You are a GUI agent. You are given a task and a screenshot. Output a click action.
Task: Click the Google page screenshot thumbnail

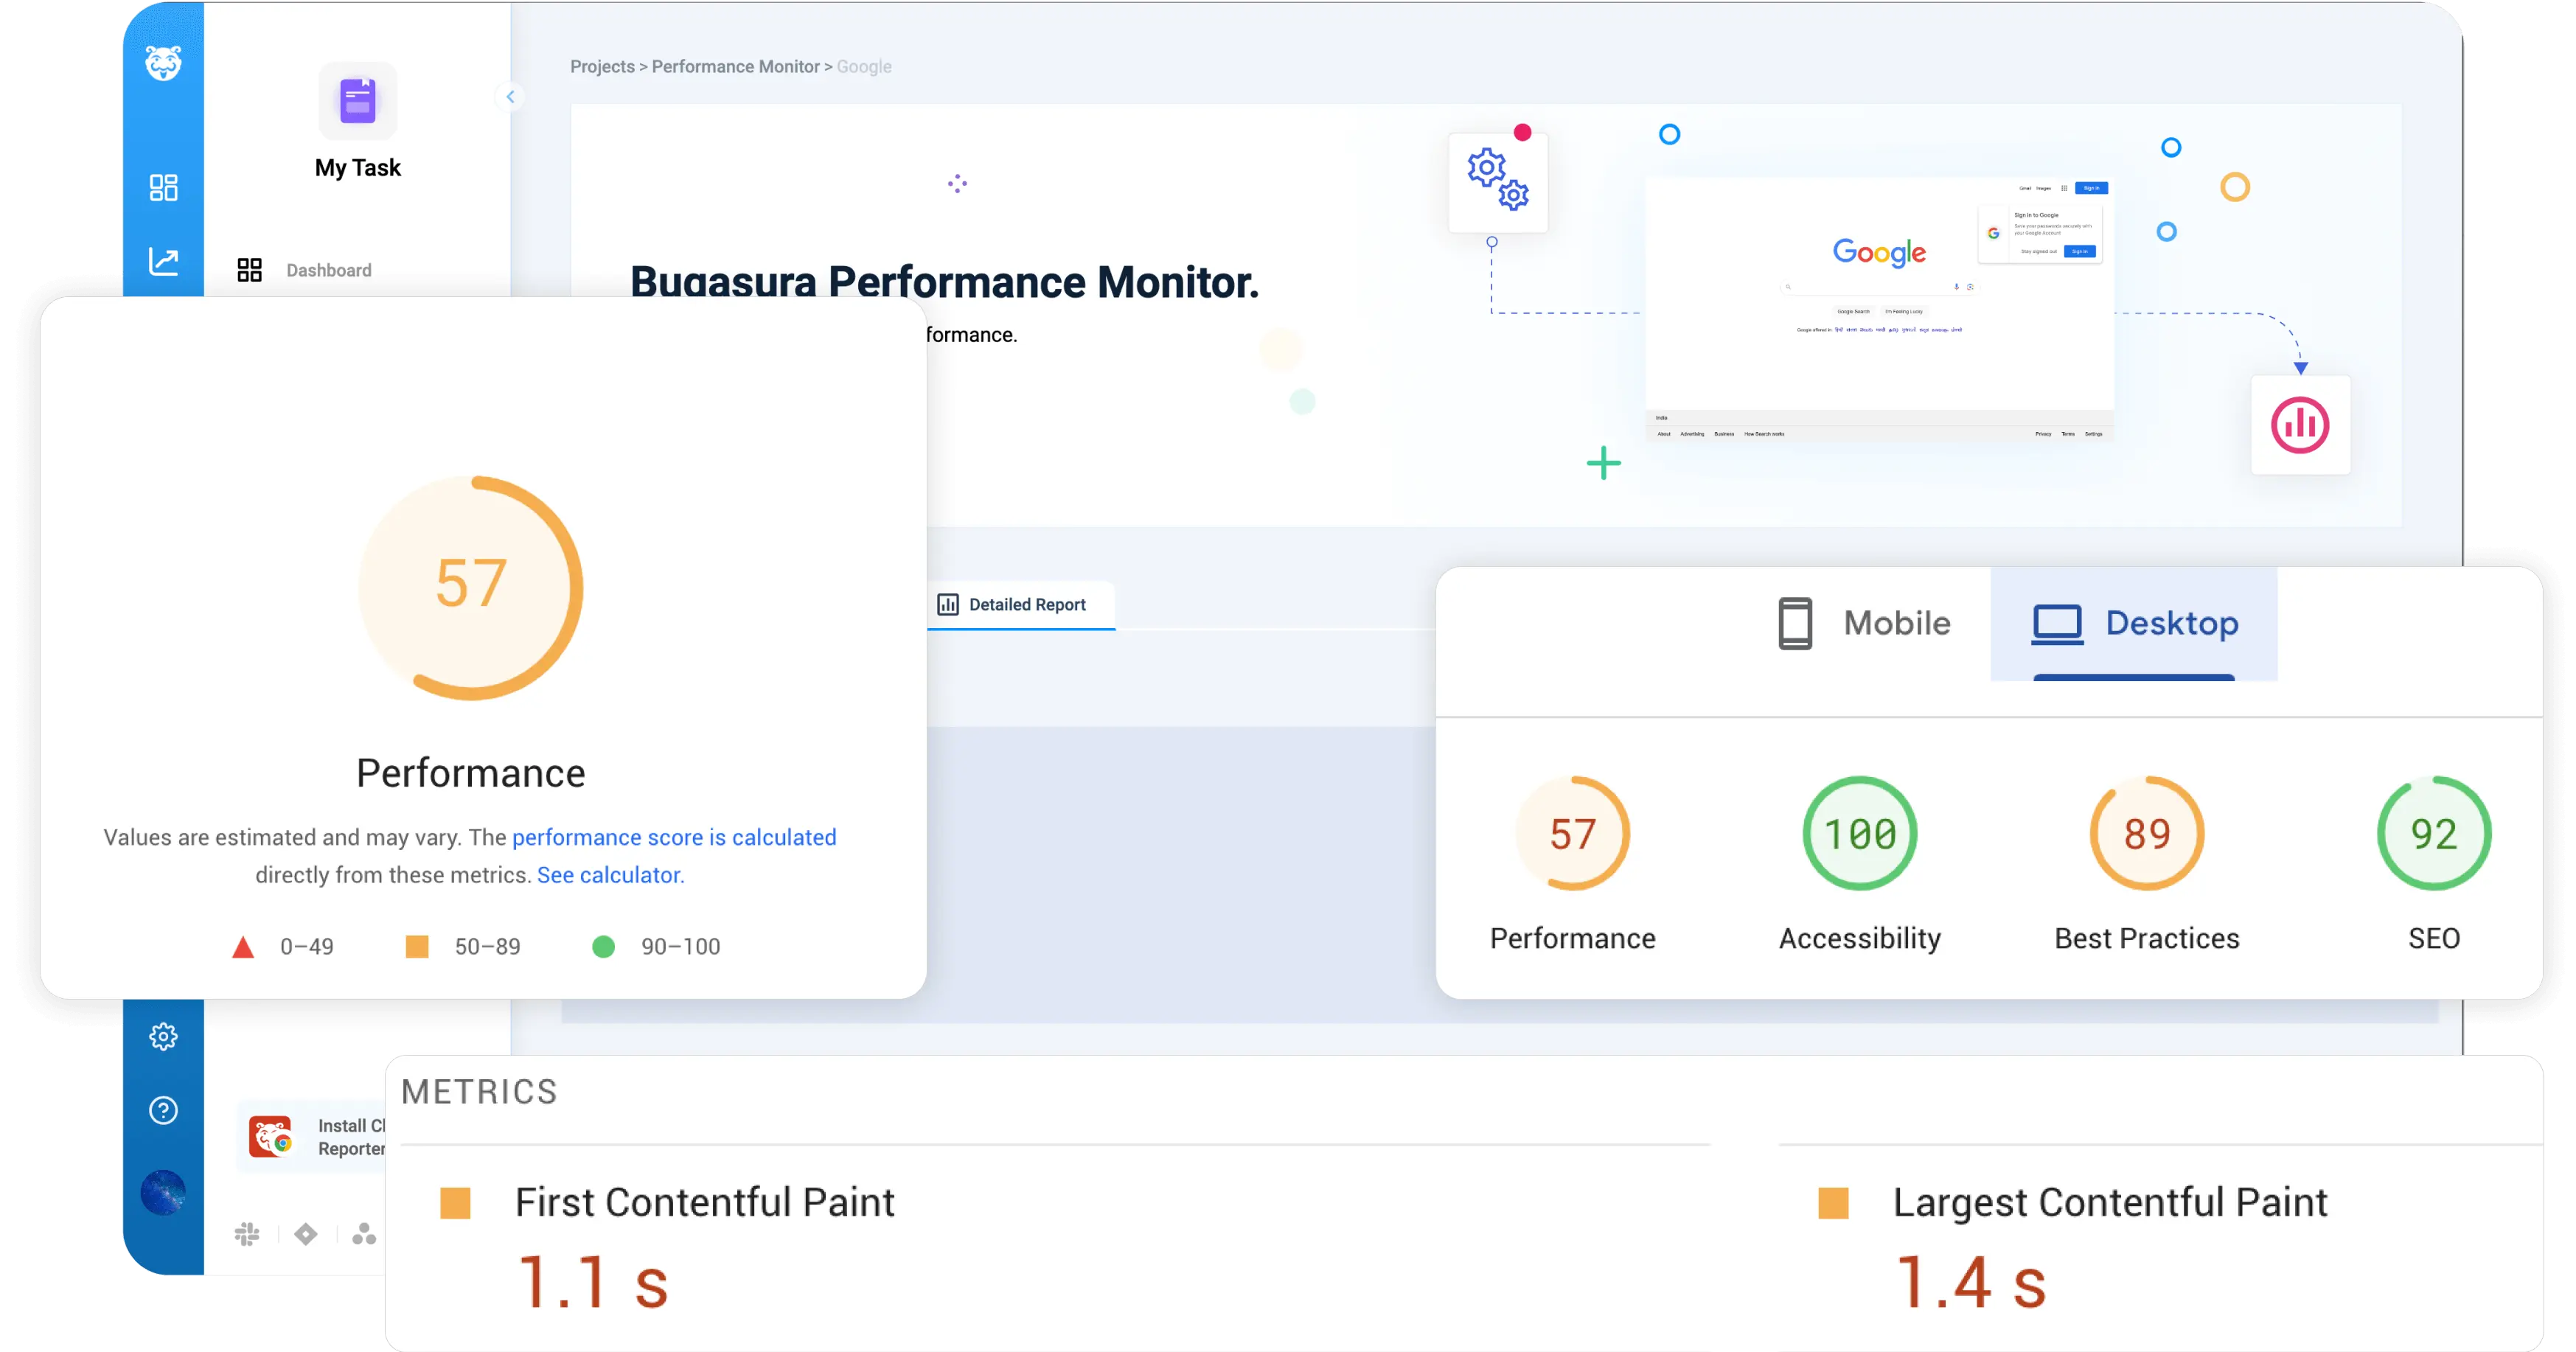pos(1879,309)
